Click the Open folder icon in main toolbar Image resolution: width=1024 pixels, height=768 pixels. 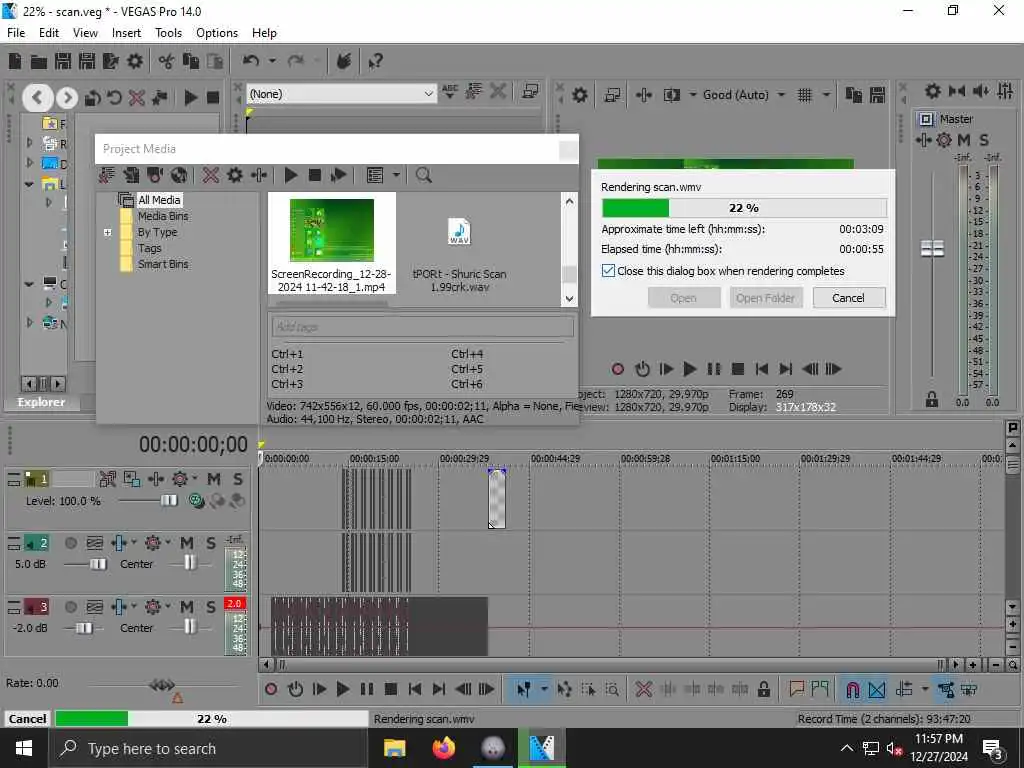(39, 61)
